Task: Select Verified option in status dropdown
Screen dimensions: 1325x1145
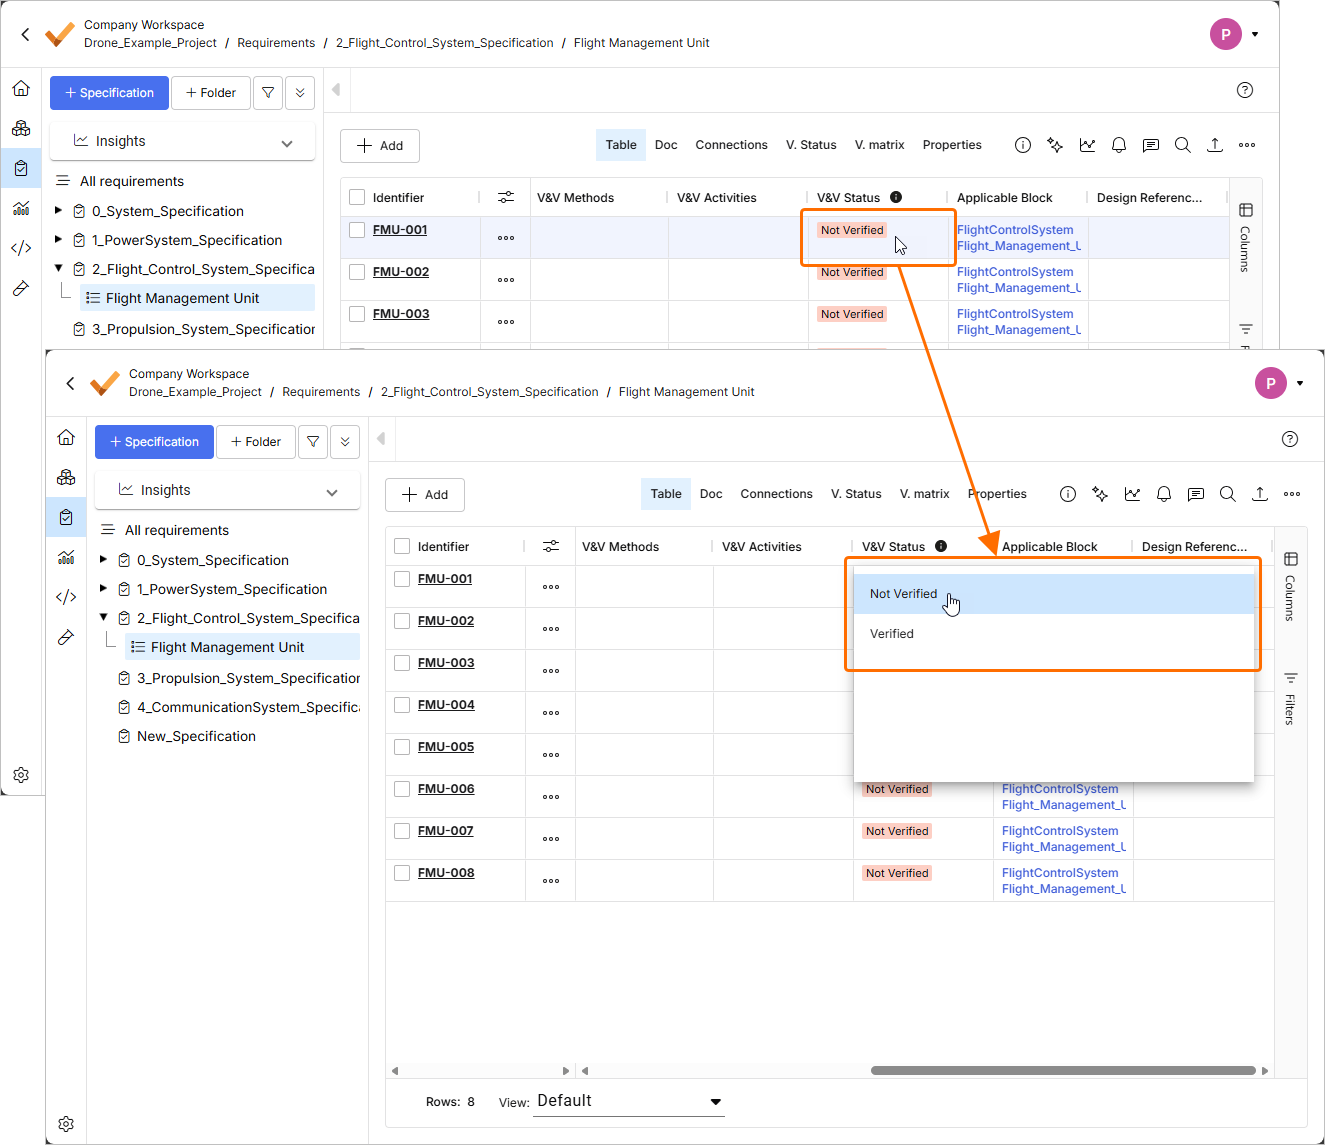Action: [892, 634]
